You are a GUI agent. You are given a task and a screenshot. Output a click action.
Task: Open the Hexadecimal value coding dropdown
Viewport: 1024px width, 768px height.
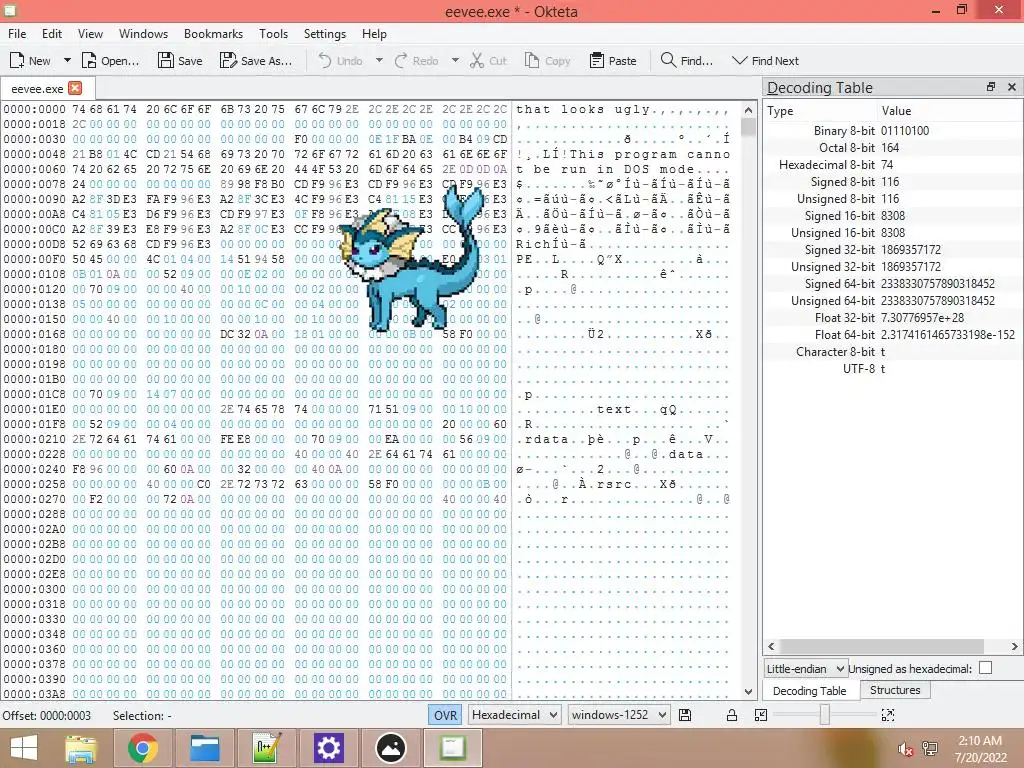(515, 715)
